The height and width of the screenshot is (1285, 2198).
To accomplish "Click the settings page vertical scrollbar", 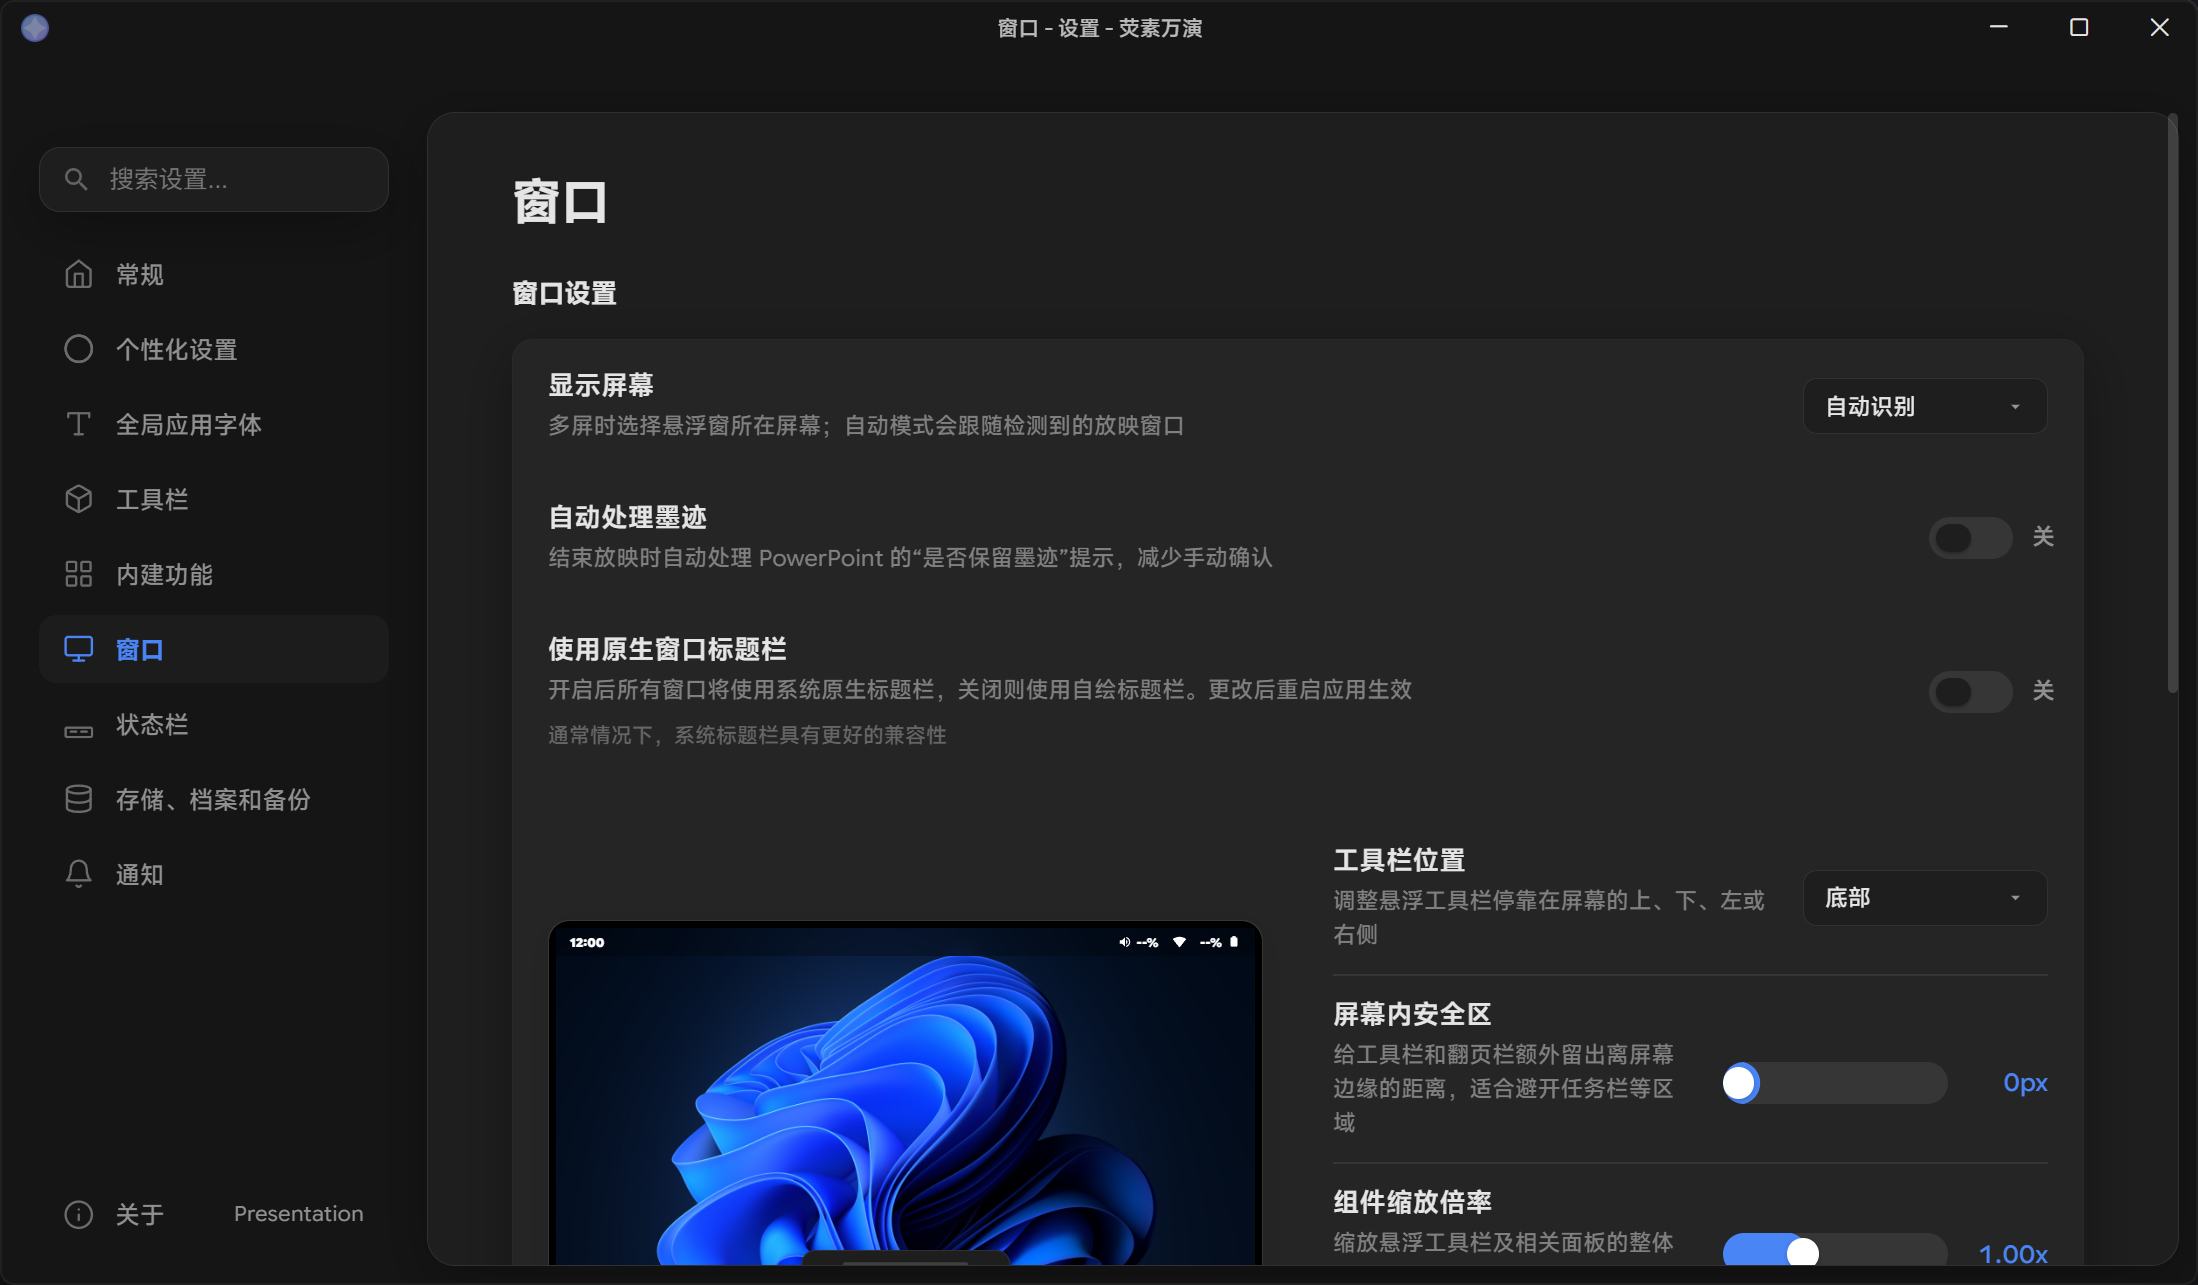I will 2172,405.
